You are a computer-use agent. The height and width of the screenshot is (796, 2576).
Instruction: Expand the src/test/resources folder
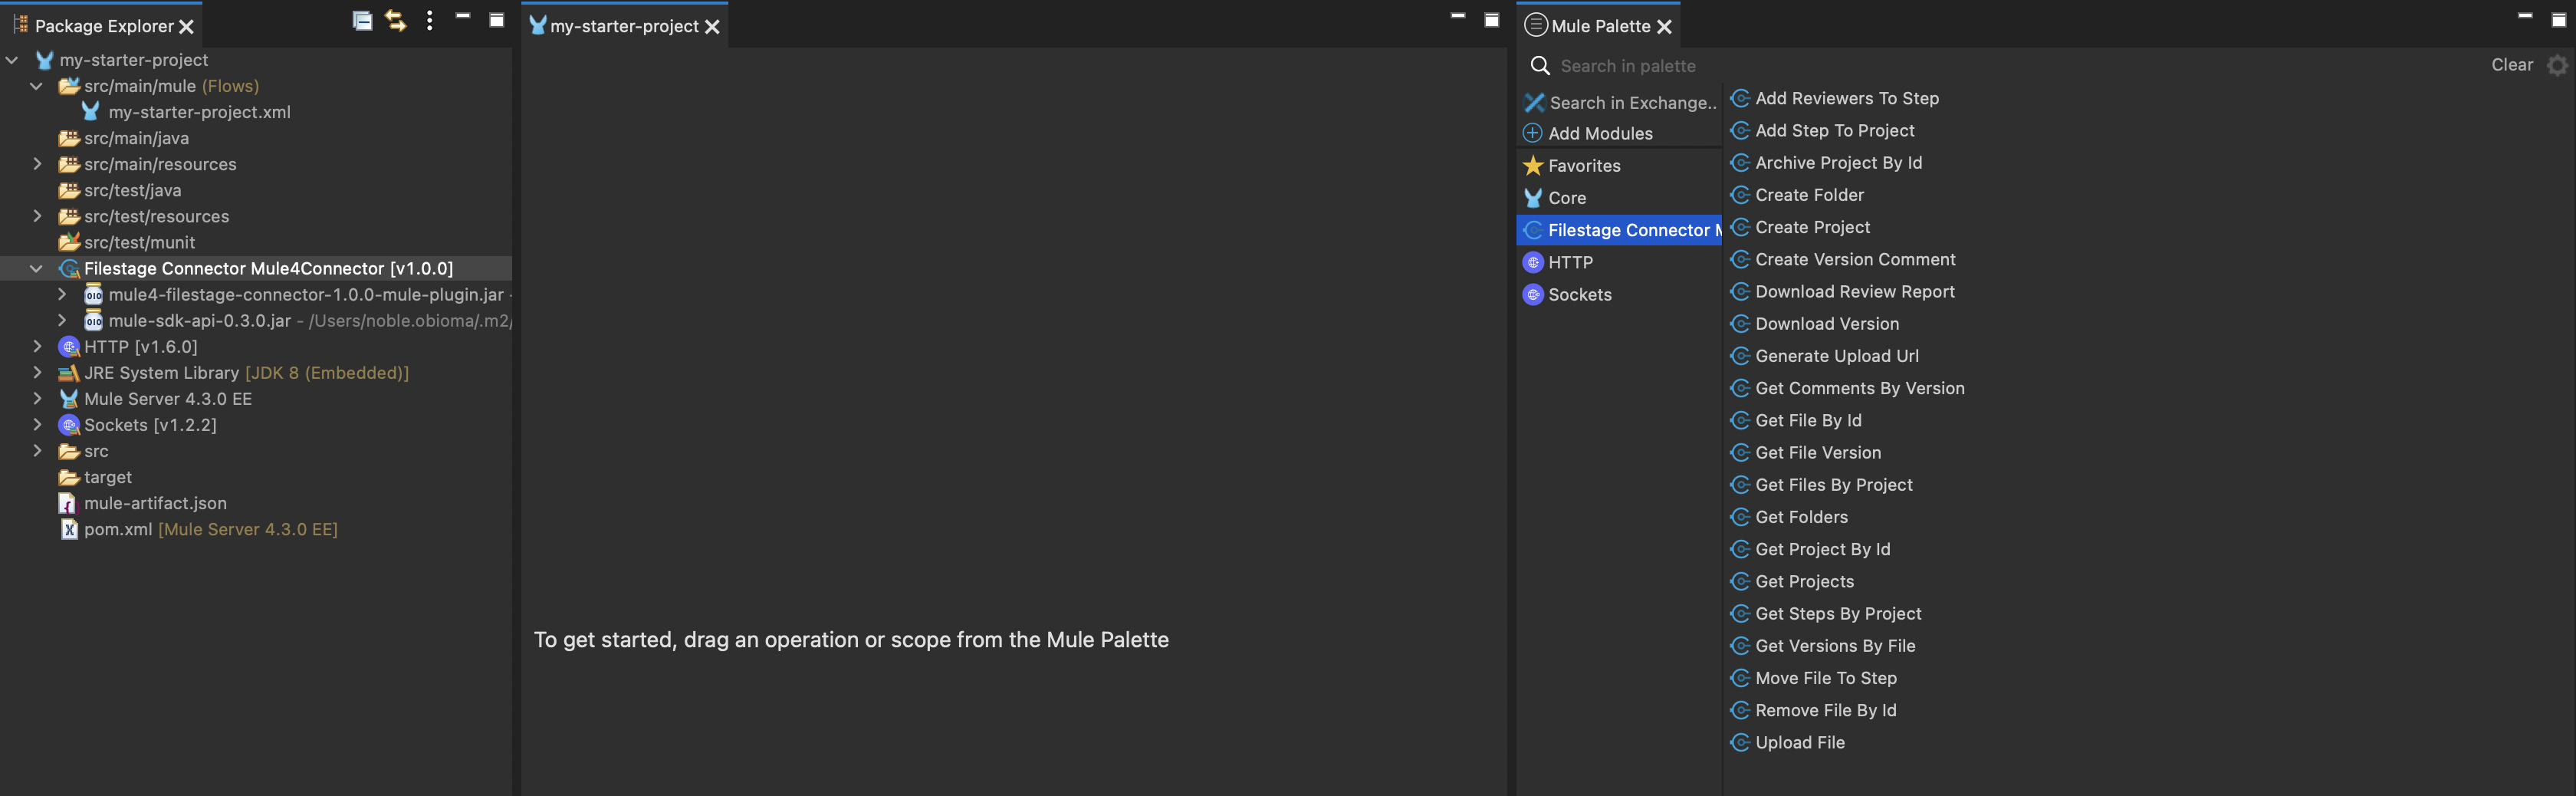tap(37, 215)
